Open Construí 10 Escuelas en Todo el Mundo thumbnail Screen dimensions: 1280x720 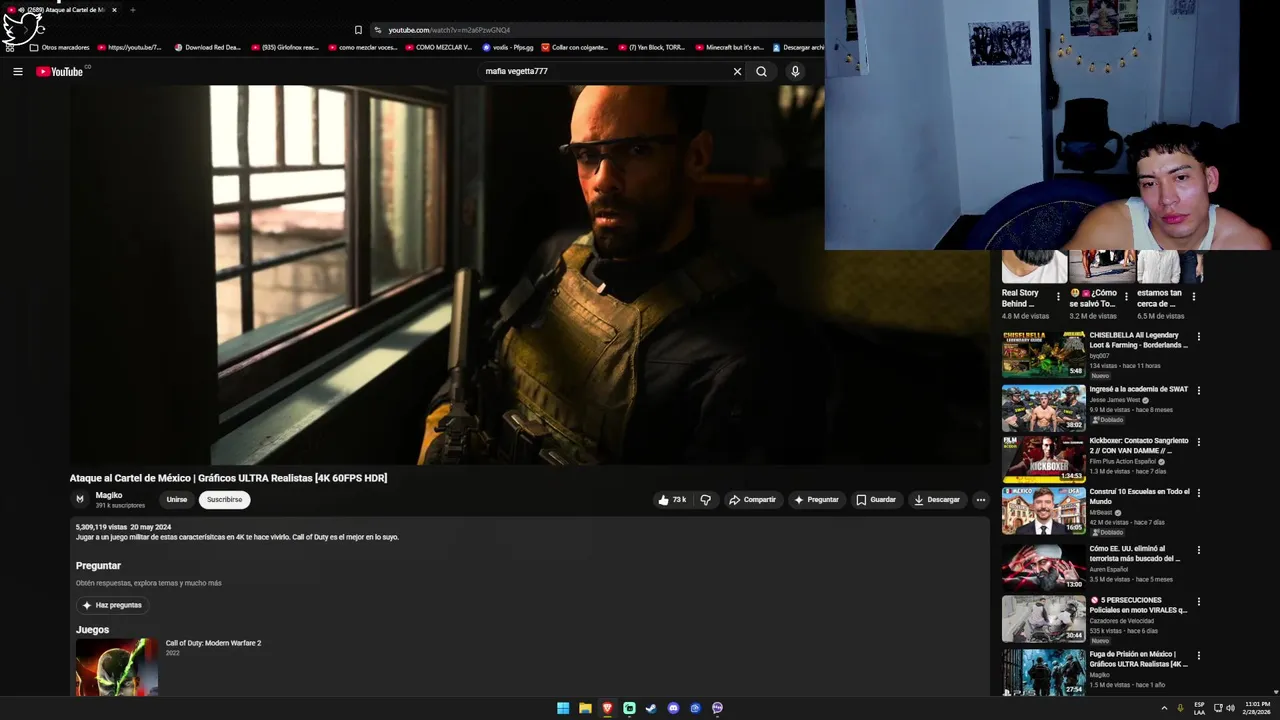(x=1043, y=511)
